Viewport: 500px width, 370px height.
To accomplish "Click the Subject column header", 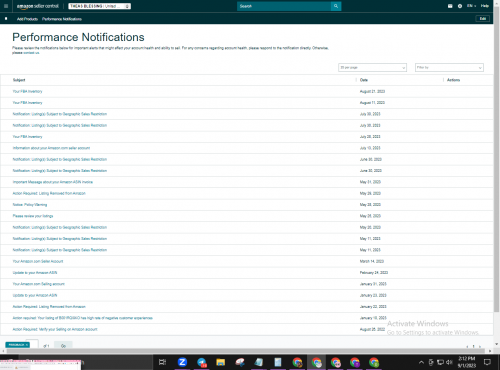I will pyautogui.click(x=19, y=80).
